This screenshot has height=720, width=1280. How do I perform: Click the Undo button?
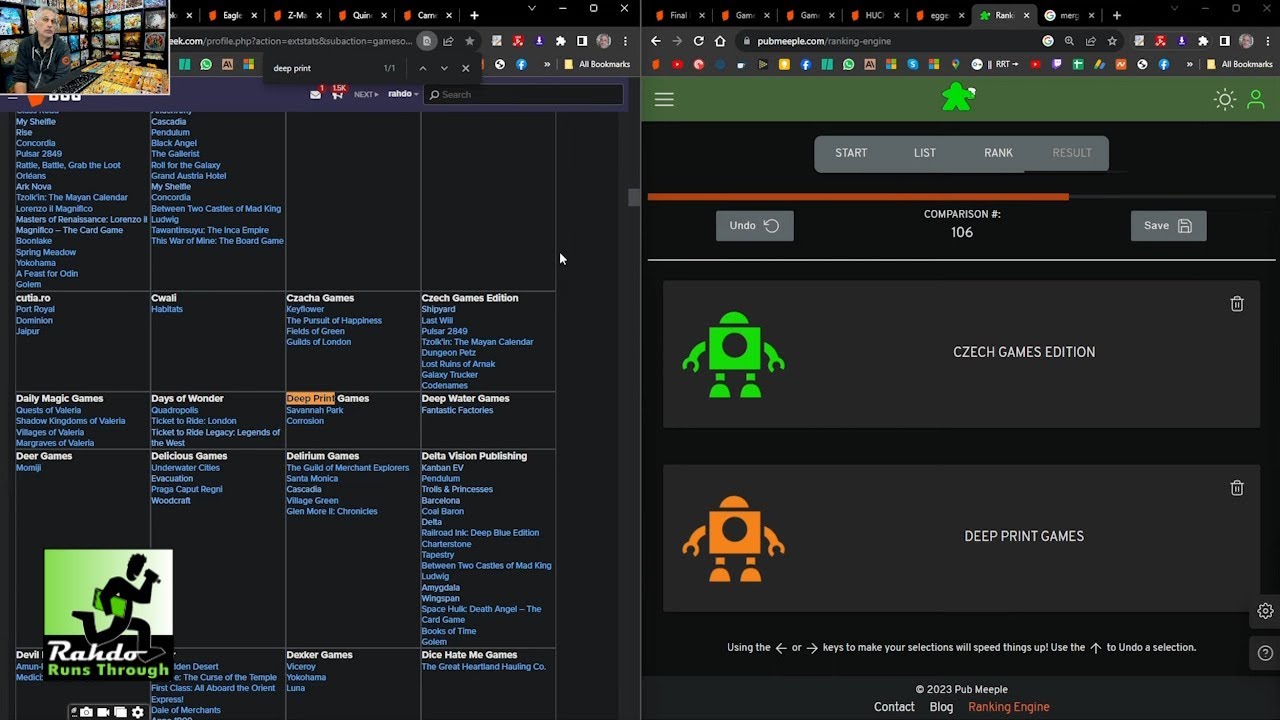[x=755, y=226]
